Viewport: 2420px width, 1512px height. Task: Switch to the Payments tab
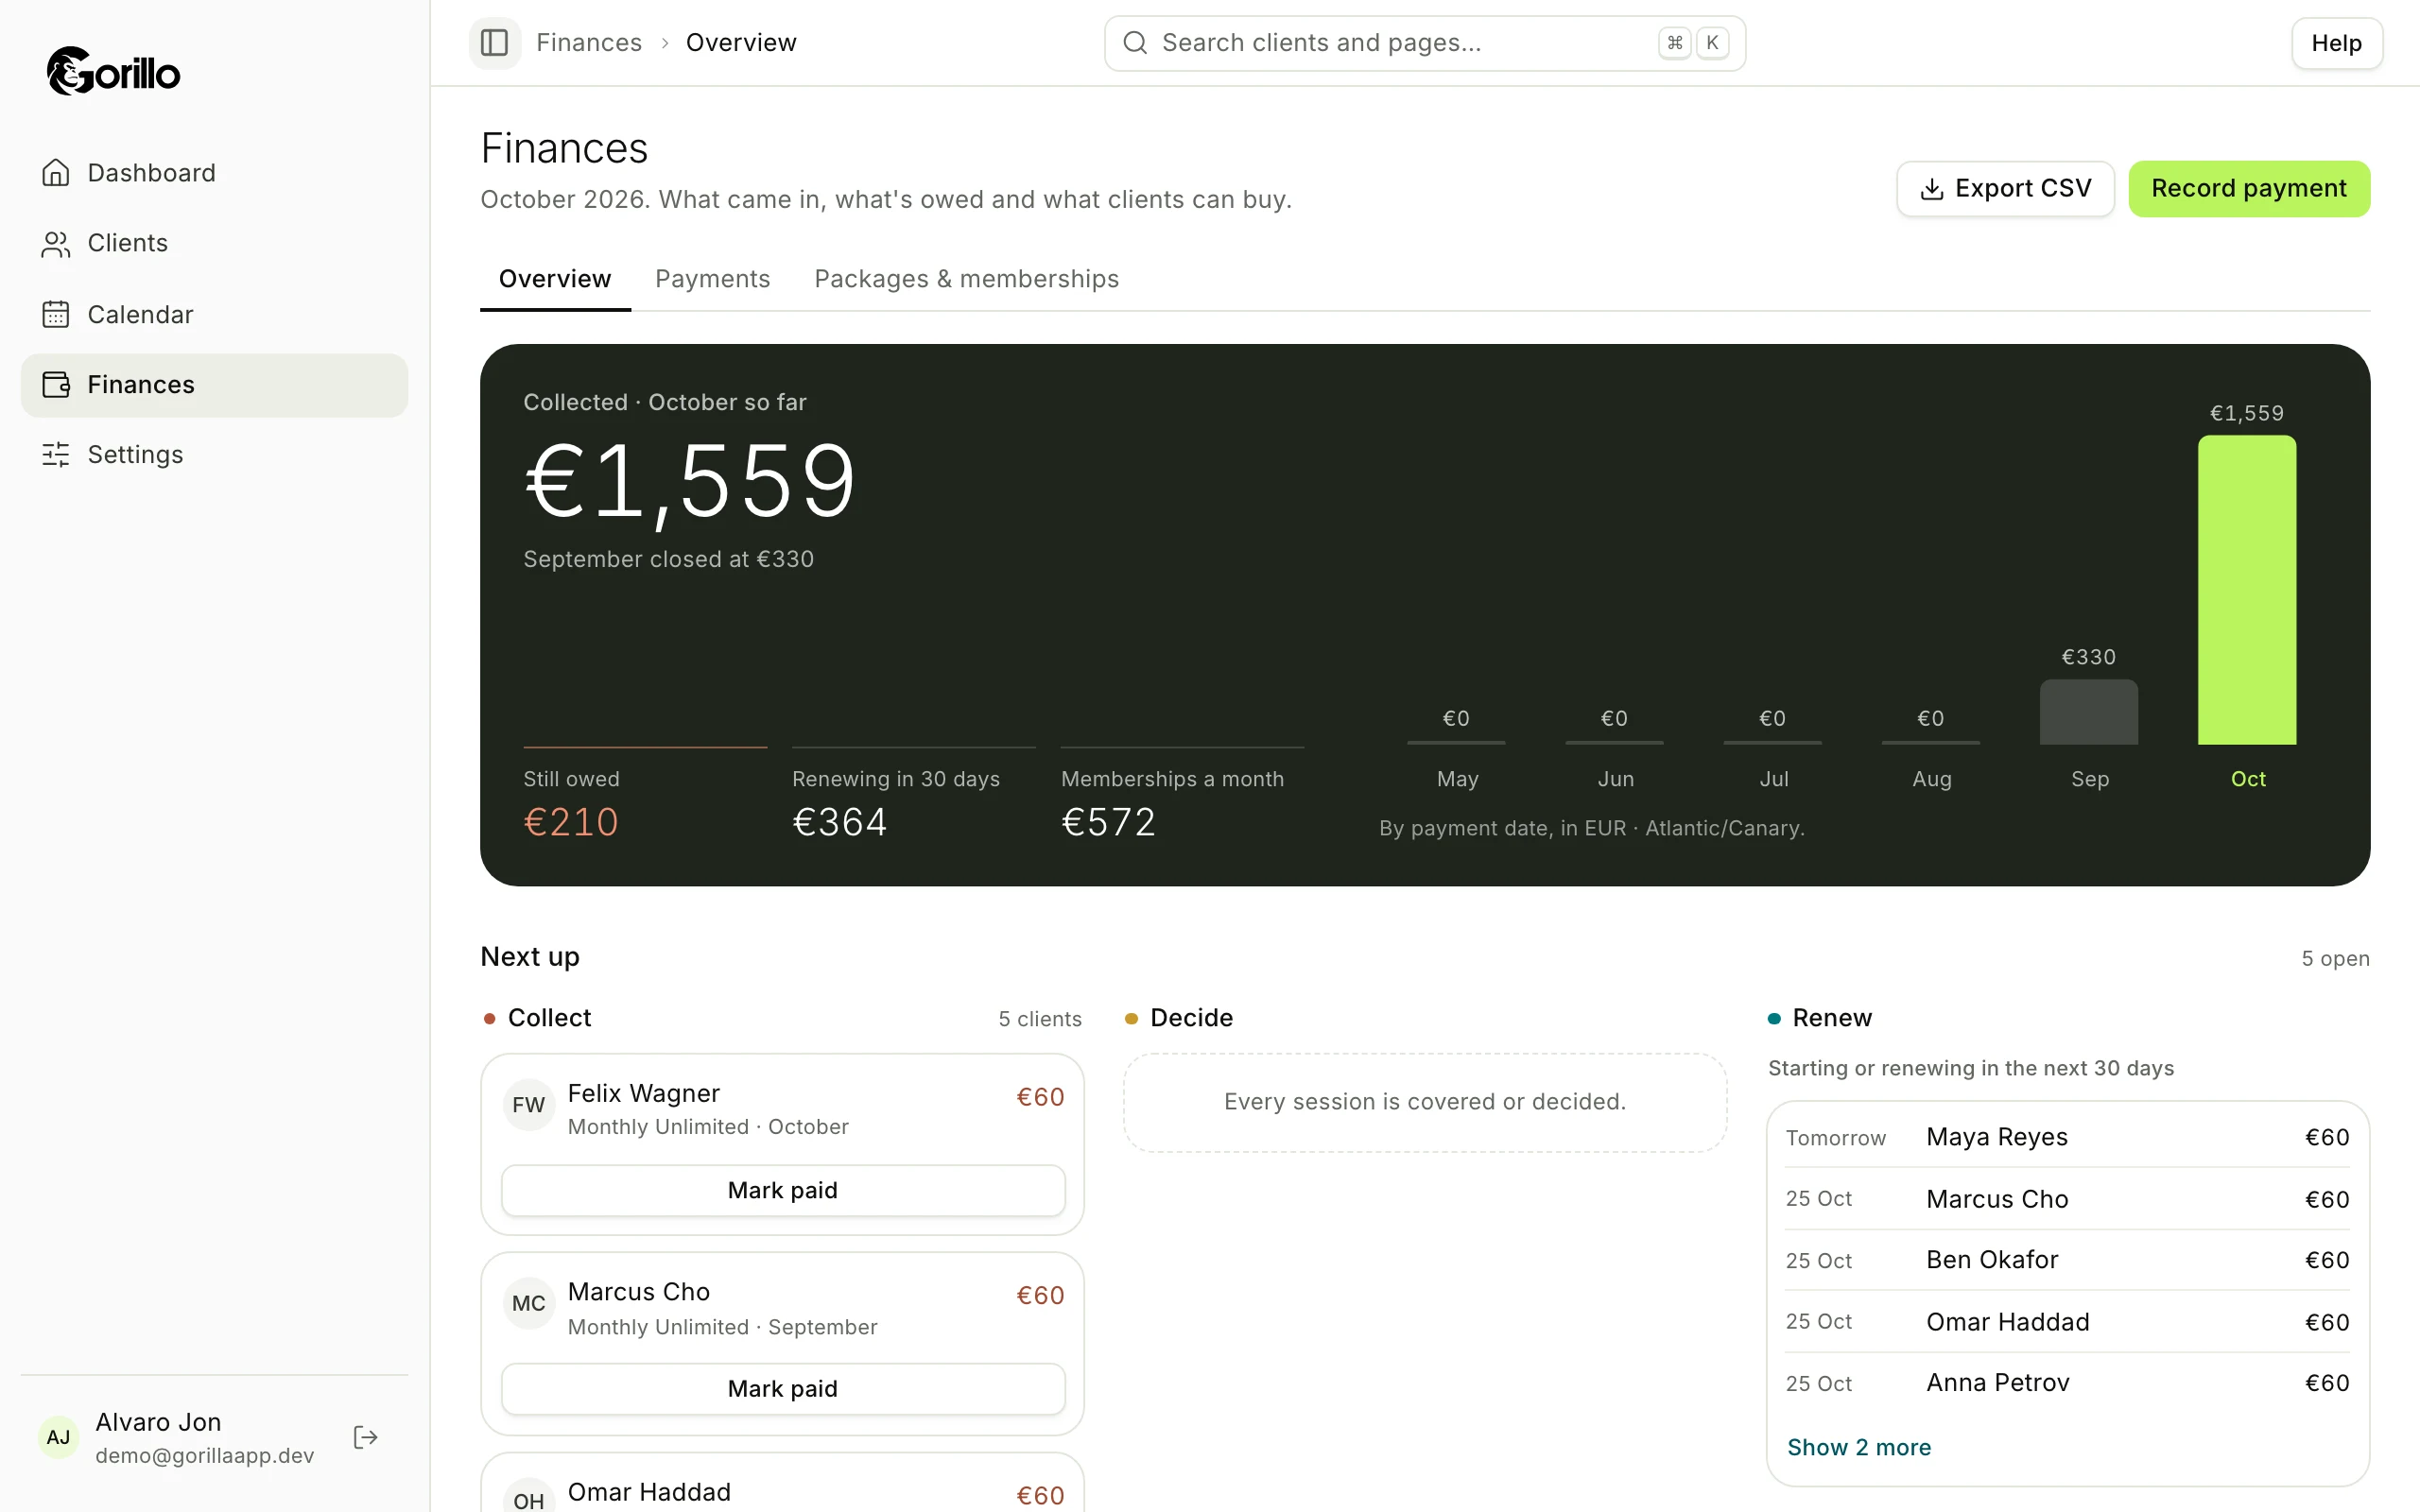pos(712,279)
